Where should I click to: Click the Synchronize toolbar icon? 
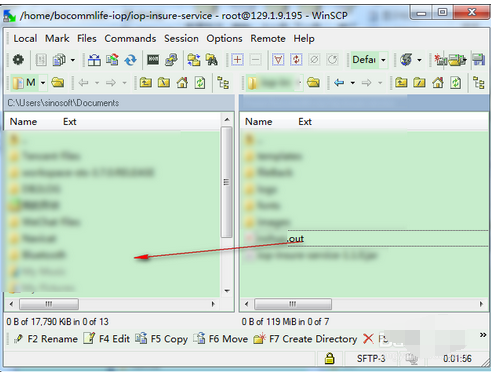click(112, 60)
